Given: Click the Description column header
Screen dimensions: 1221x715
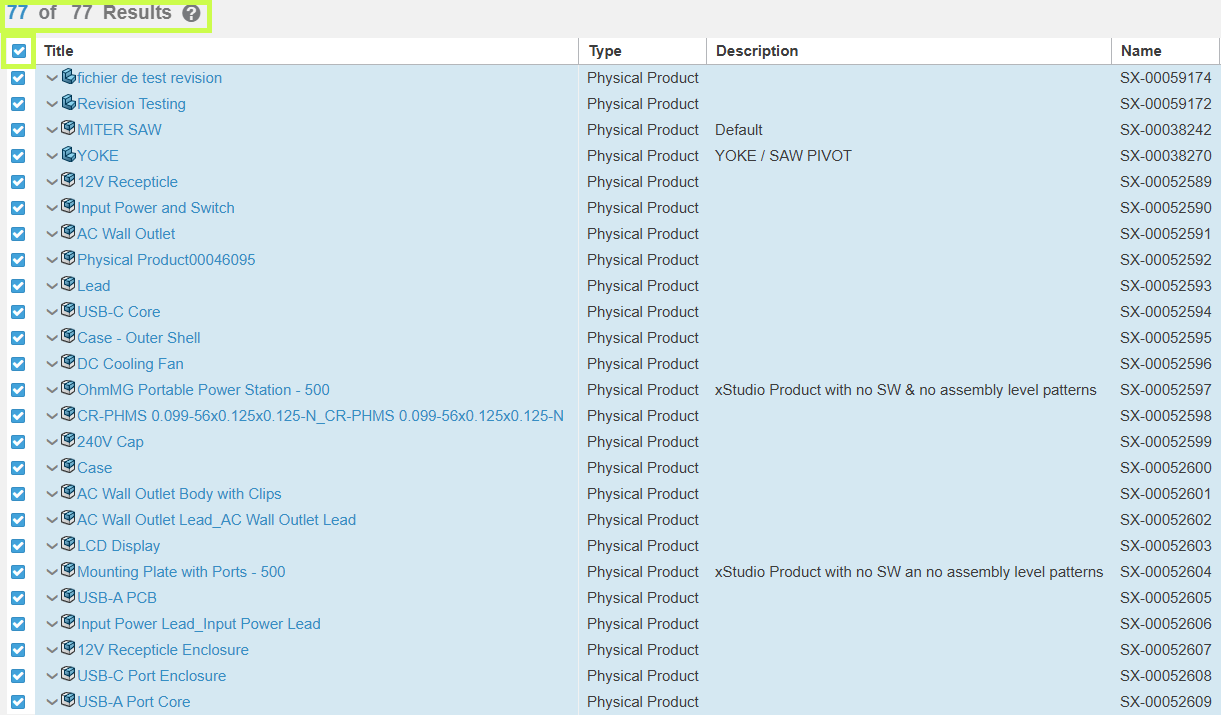Looking at the screenshot, I should 756,51.
